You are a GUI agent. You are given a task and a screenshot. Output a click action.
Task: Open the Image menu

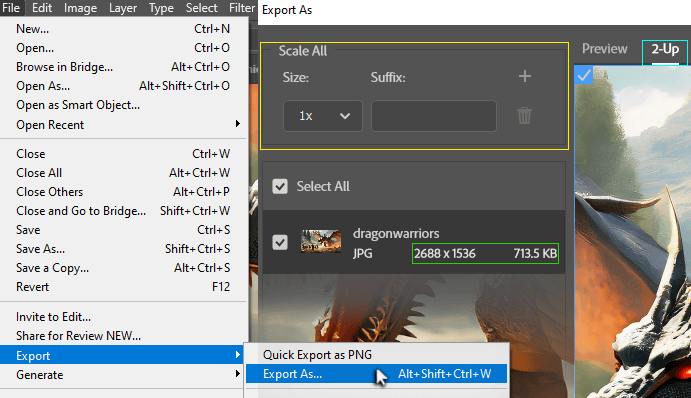(x=80, y=8)
